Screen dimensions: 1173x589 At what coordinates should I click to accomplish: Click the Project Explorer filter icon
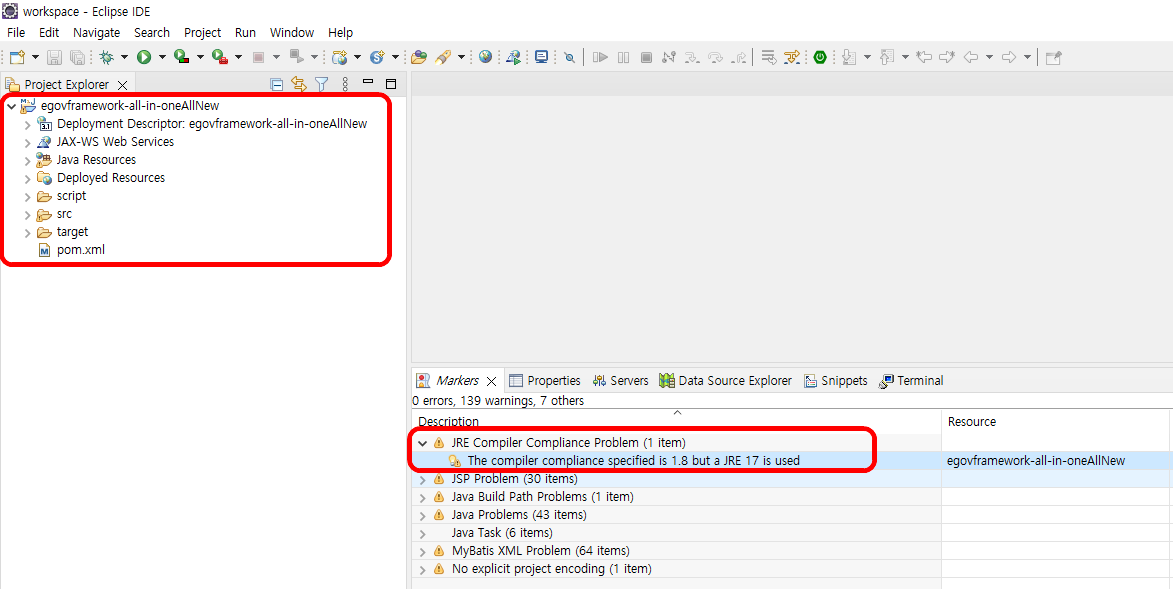coord(321,85)
